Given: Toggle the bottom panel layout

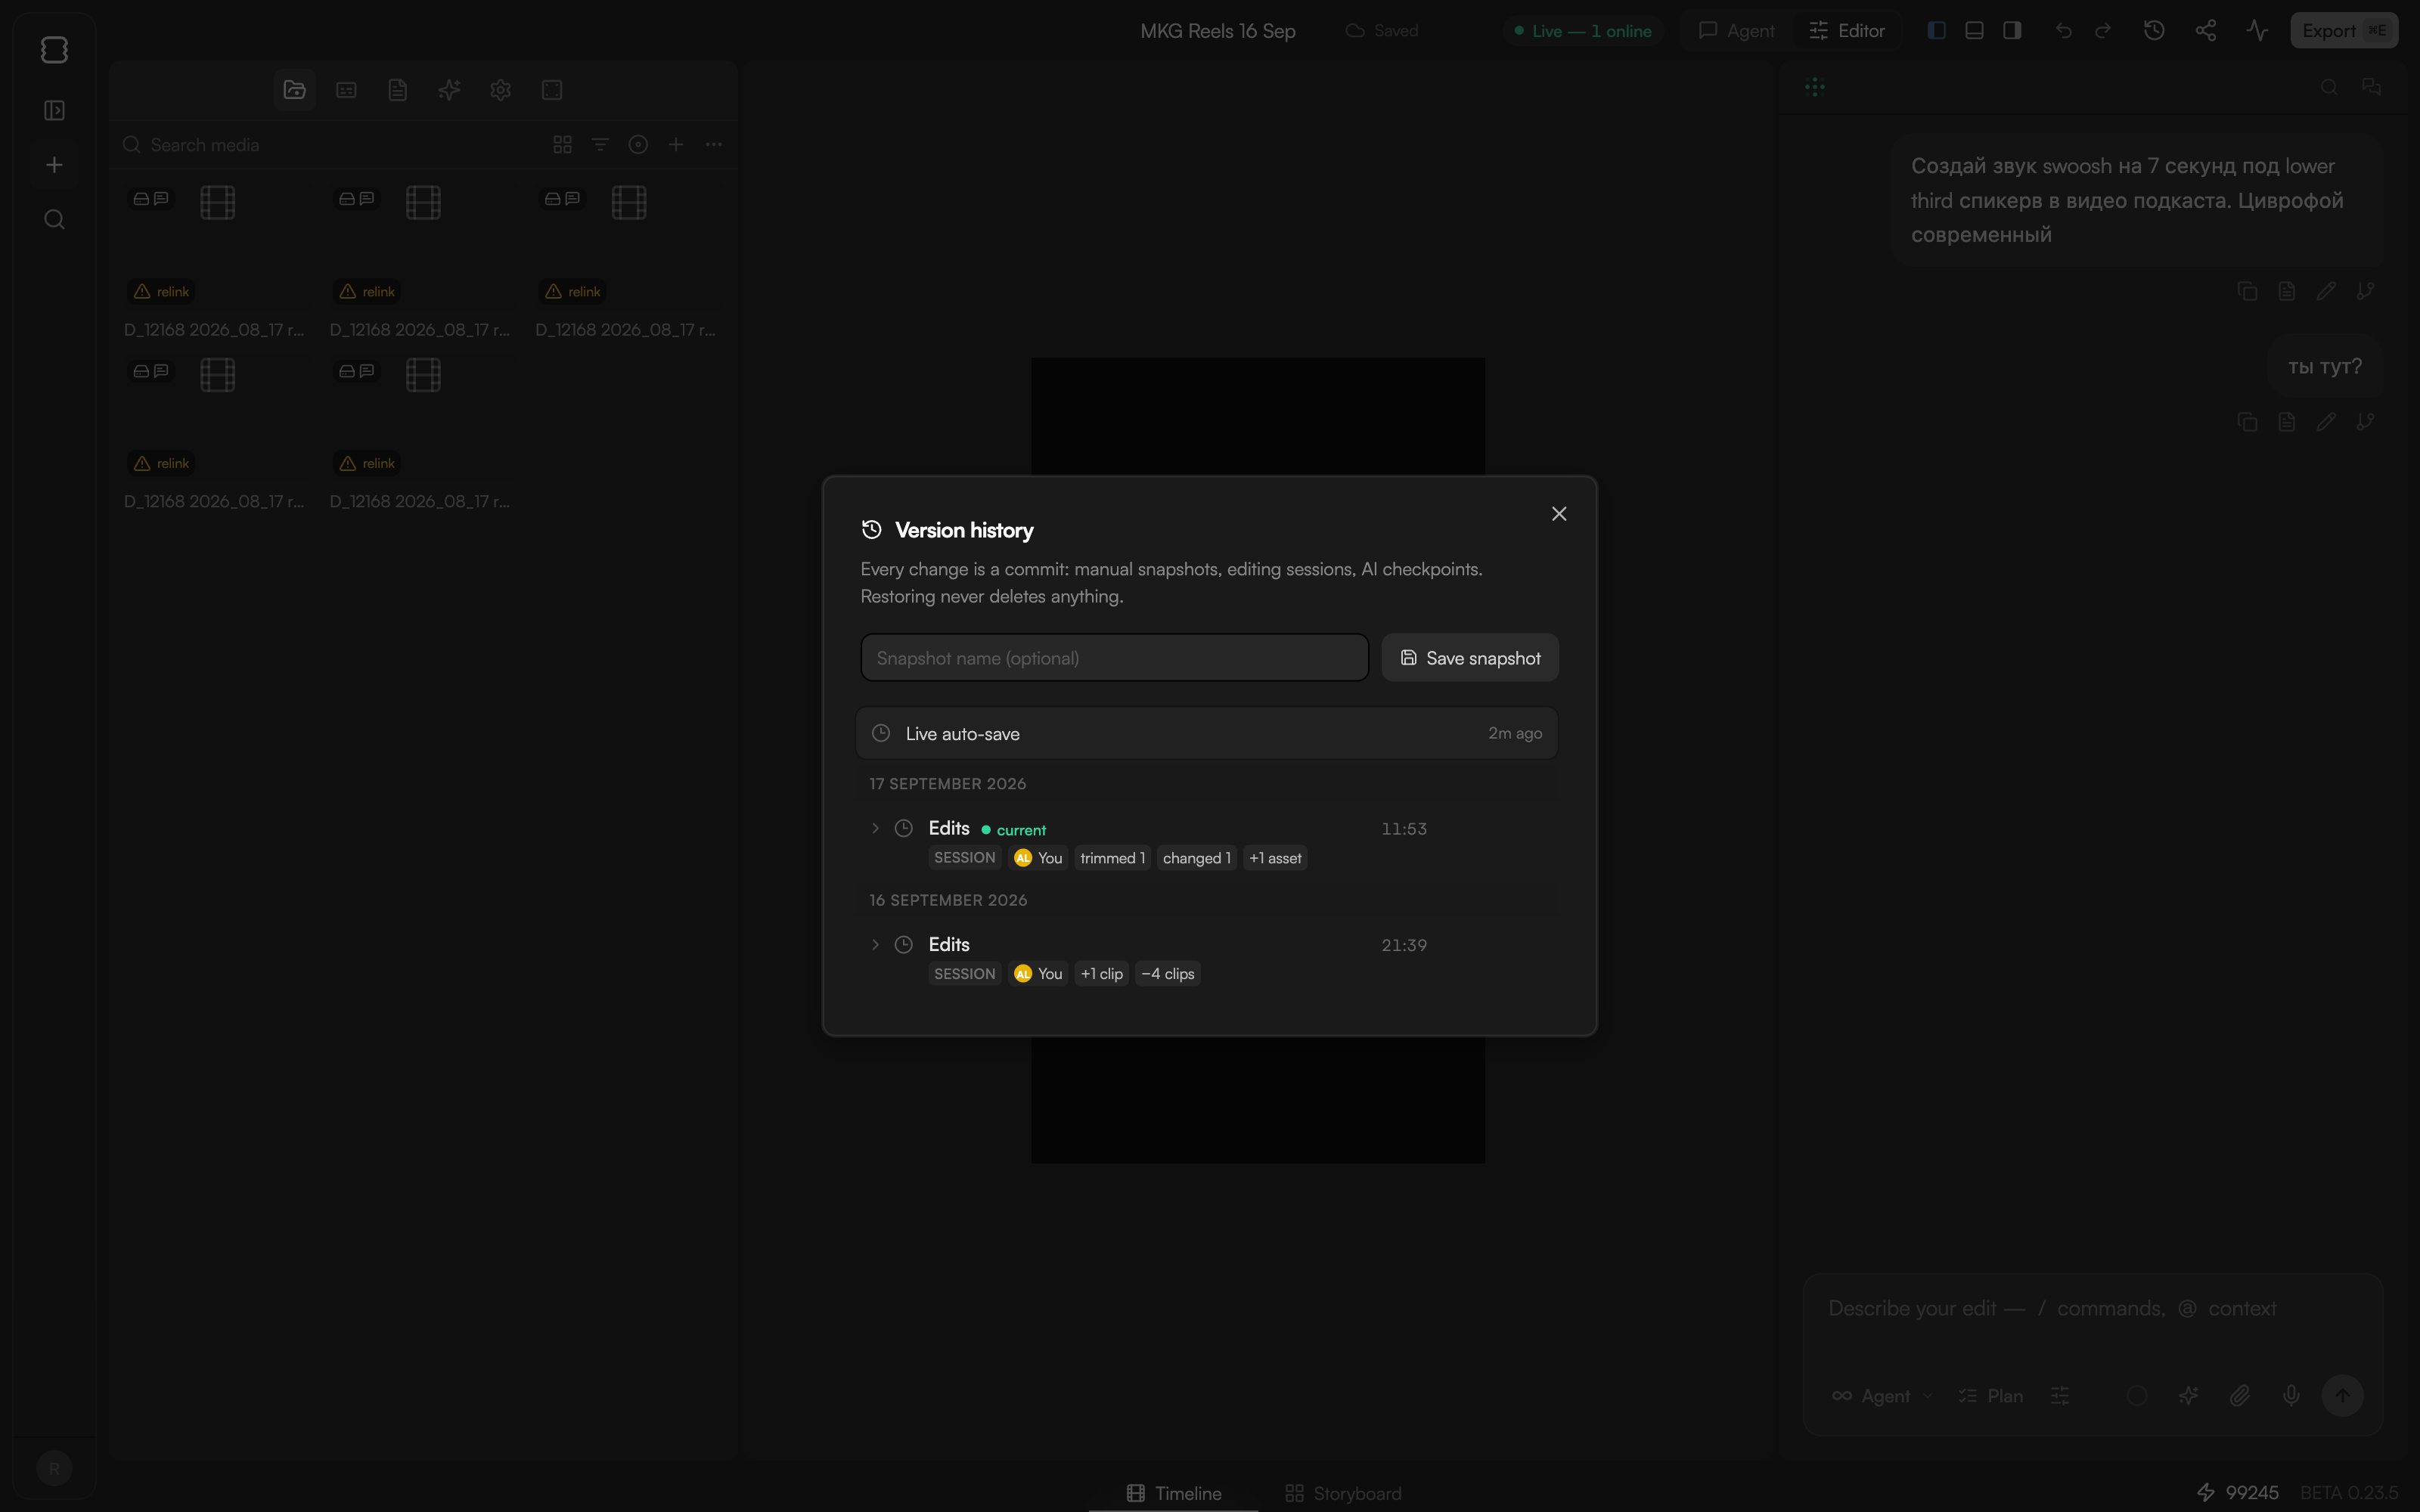Looking at the screenshot, I should point(1974,31).
